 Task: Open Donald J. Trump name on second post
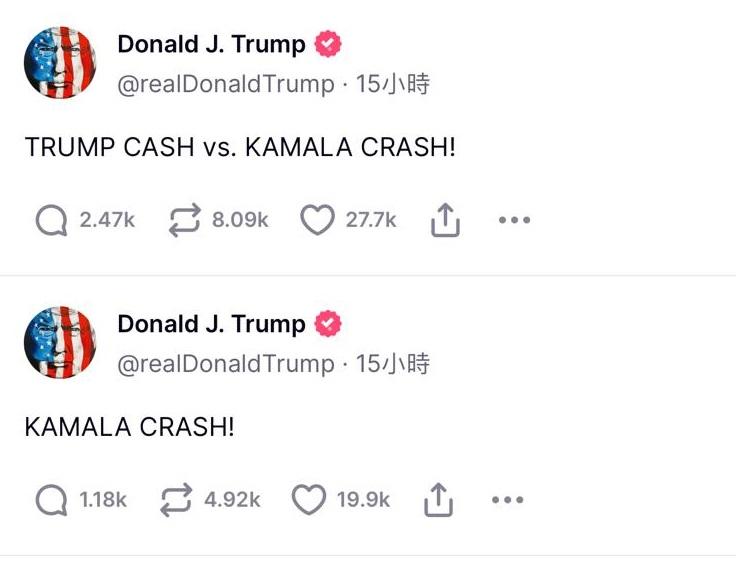point(211,324)
